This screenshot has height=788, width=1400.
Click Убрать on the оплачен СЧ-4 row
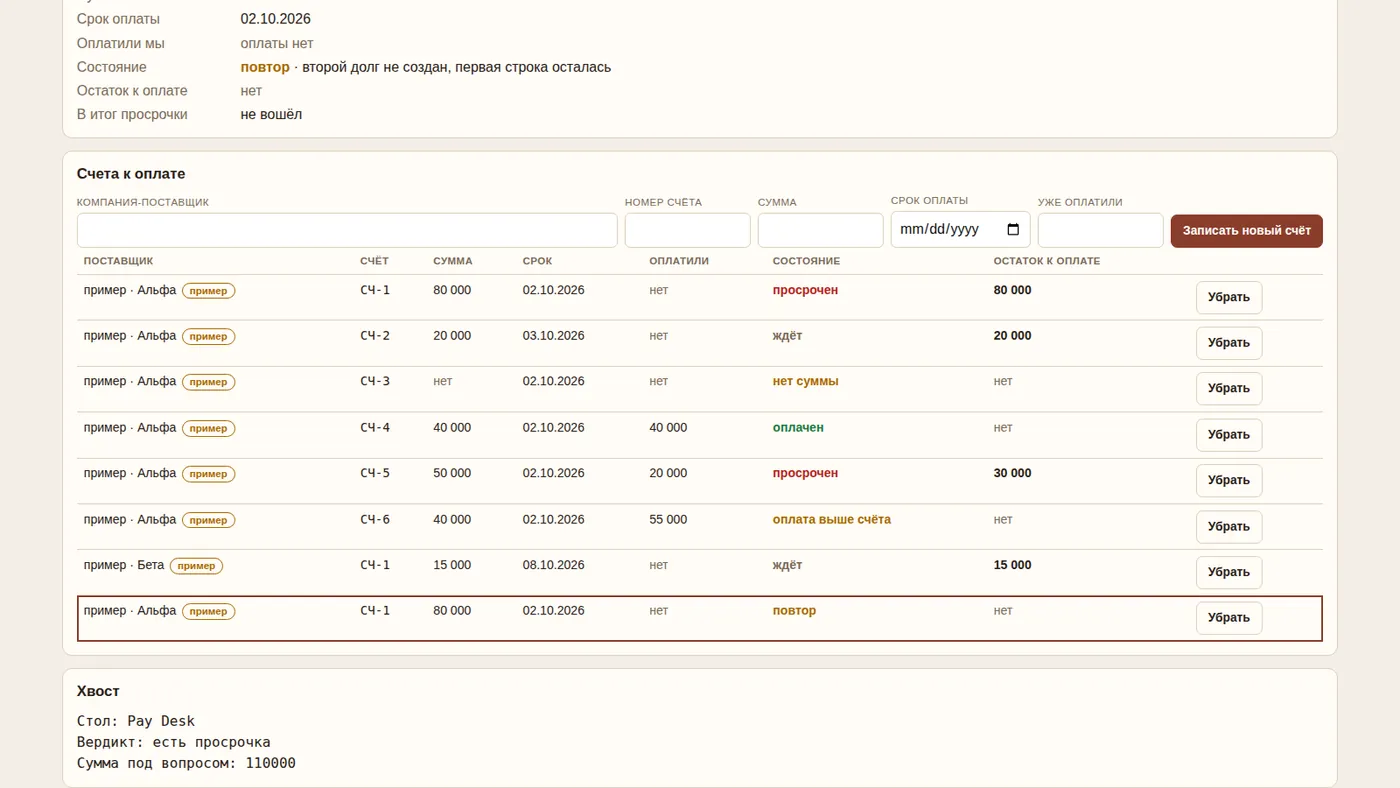pos(1229,435)
